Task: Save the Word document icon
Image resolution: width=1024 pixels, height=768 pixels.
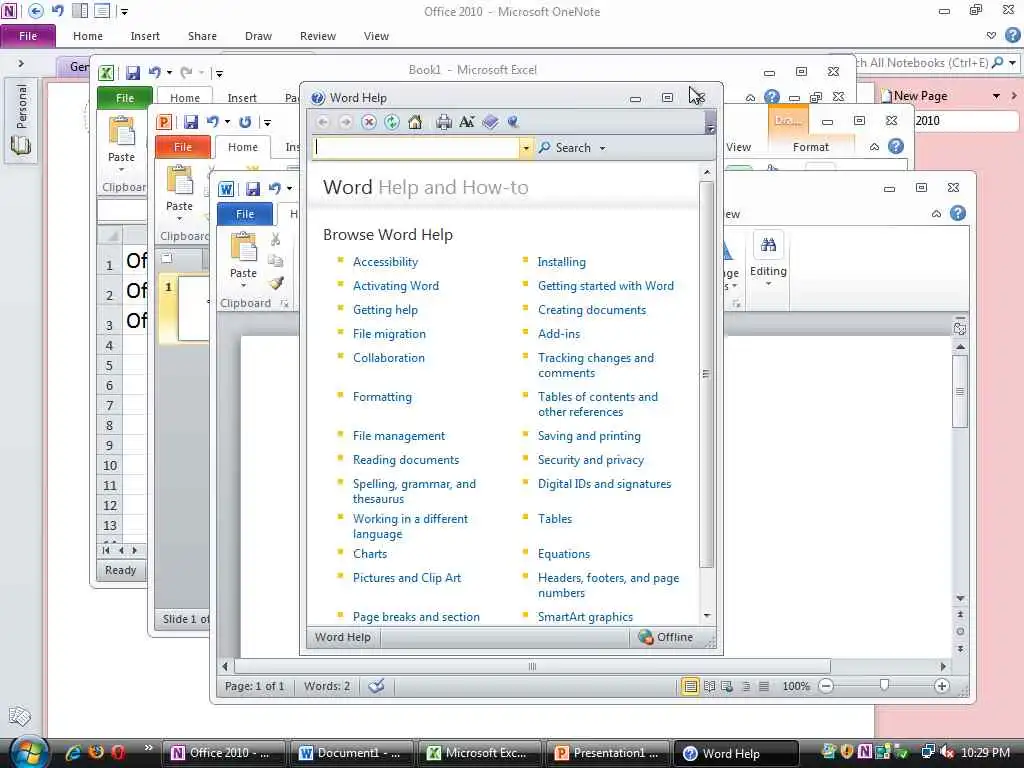Action: click(x=253, y=189)
